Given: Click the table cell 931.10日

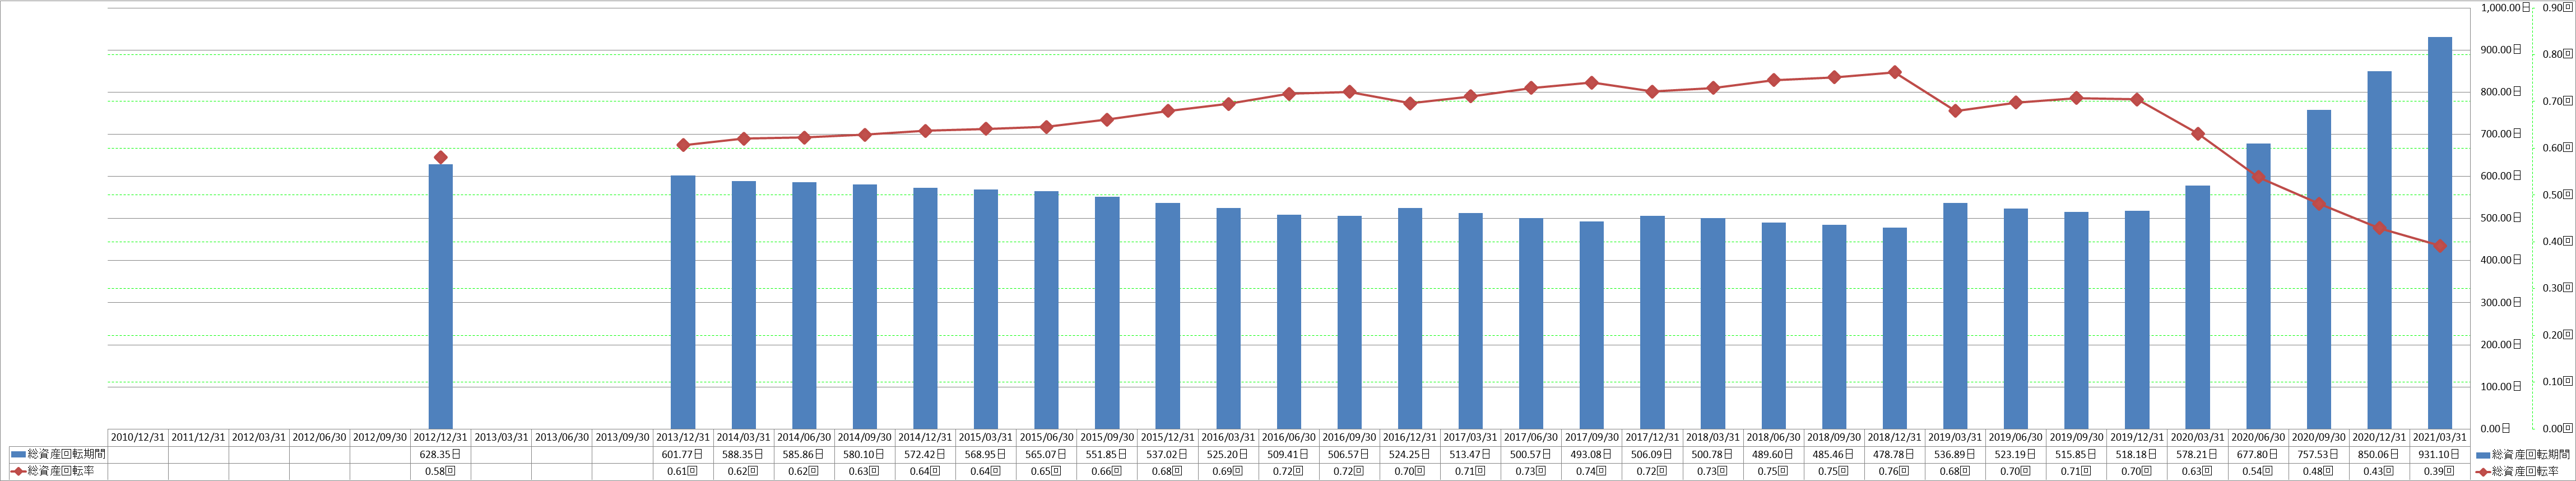Looking at the screenshot, I should click(x=2439, y=454).
